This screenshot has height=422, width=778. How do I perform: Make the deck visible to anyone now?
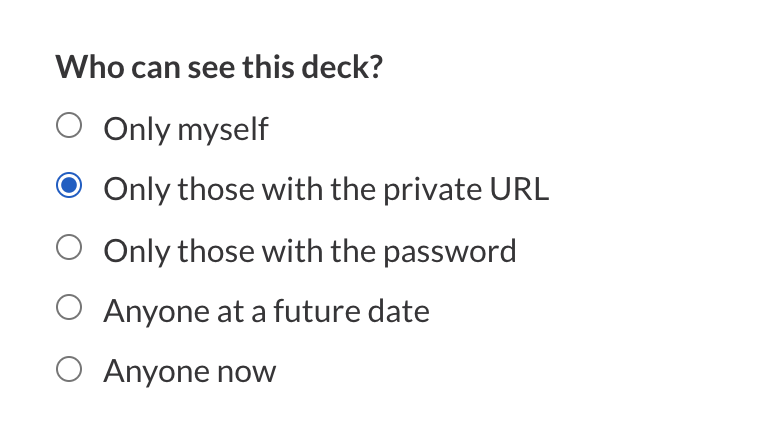pos(68,371)
